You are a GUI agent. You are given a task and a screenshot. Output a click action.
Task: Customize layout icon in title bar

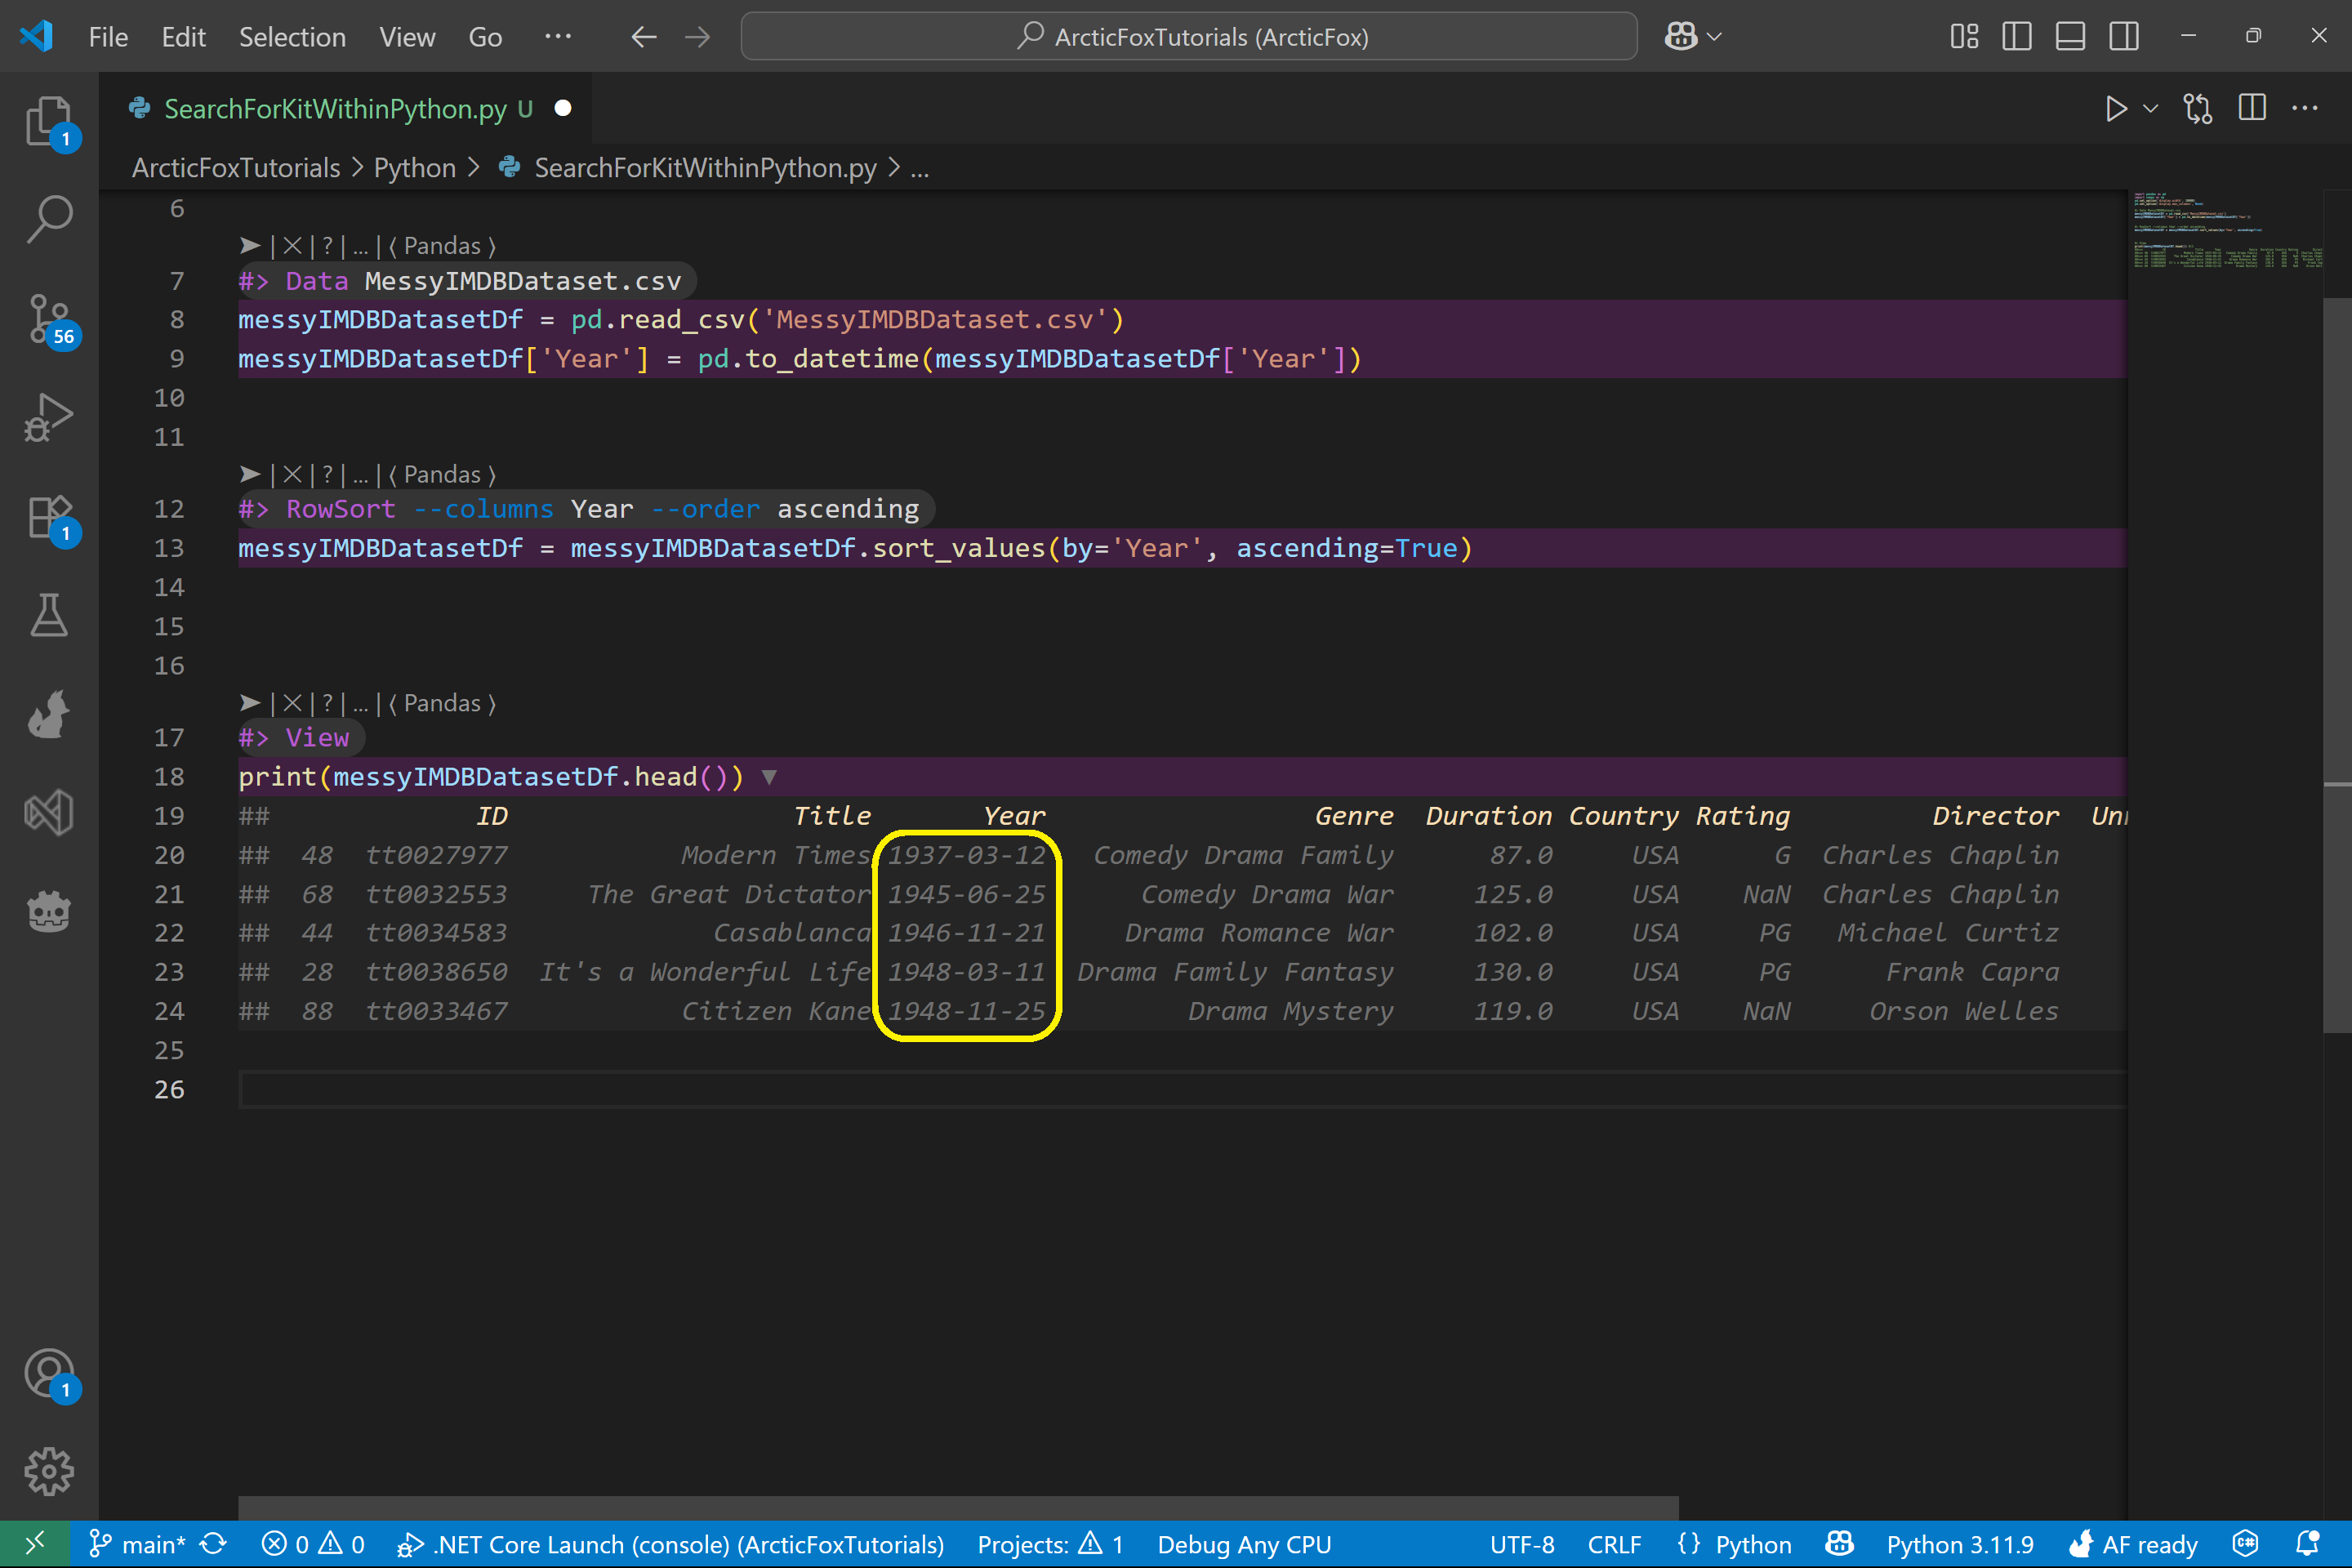[x=1964, y=37]
